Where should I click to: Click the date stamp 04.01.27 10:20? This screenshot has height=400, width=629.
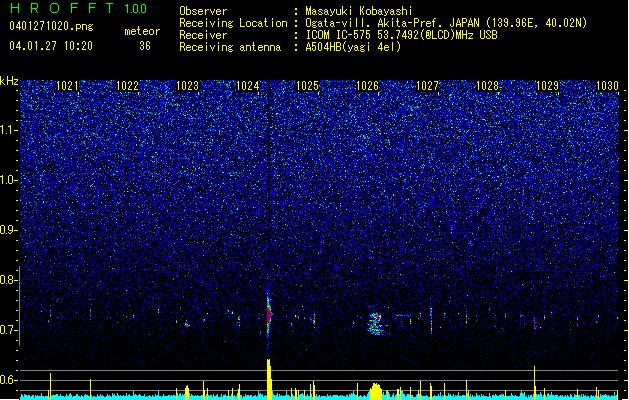click(51, 46)
